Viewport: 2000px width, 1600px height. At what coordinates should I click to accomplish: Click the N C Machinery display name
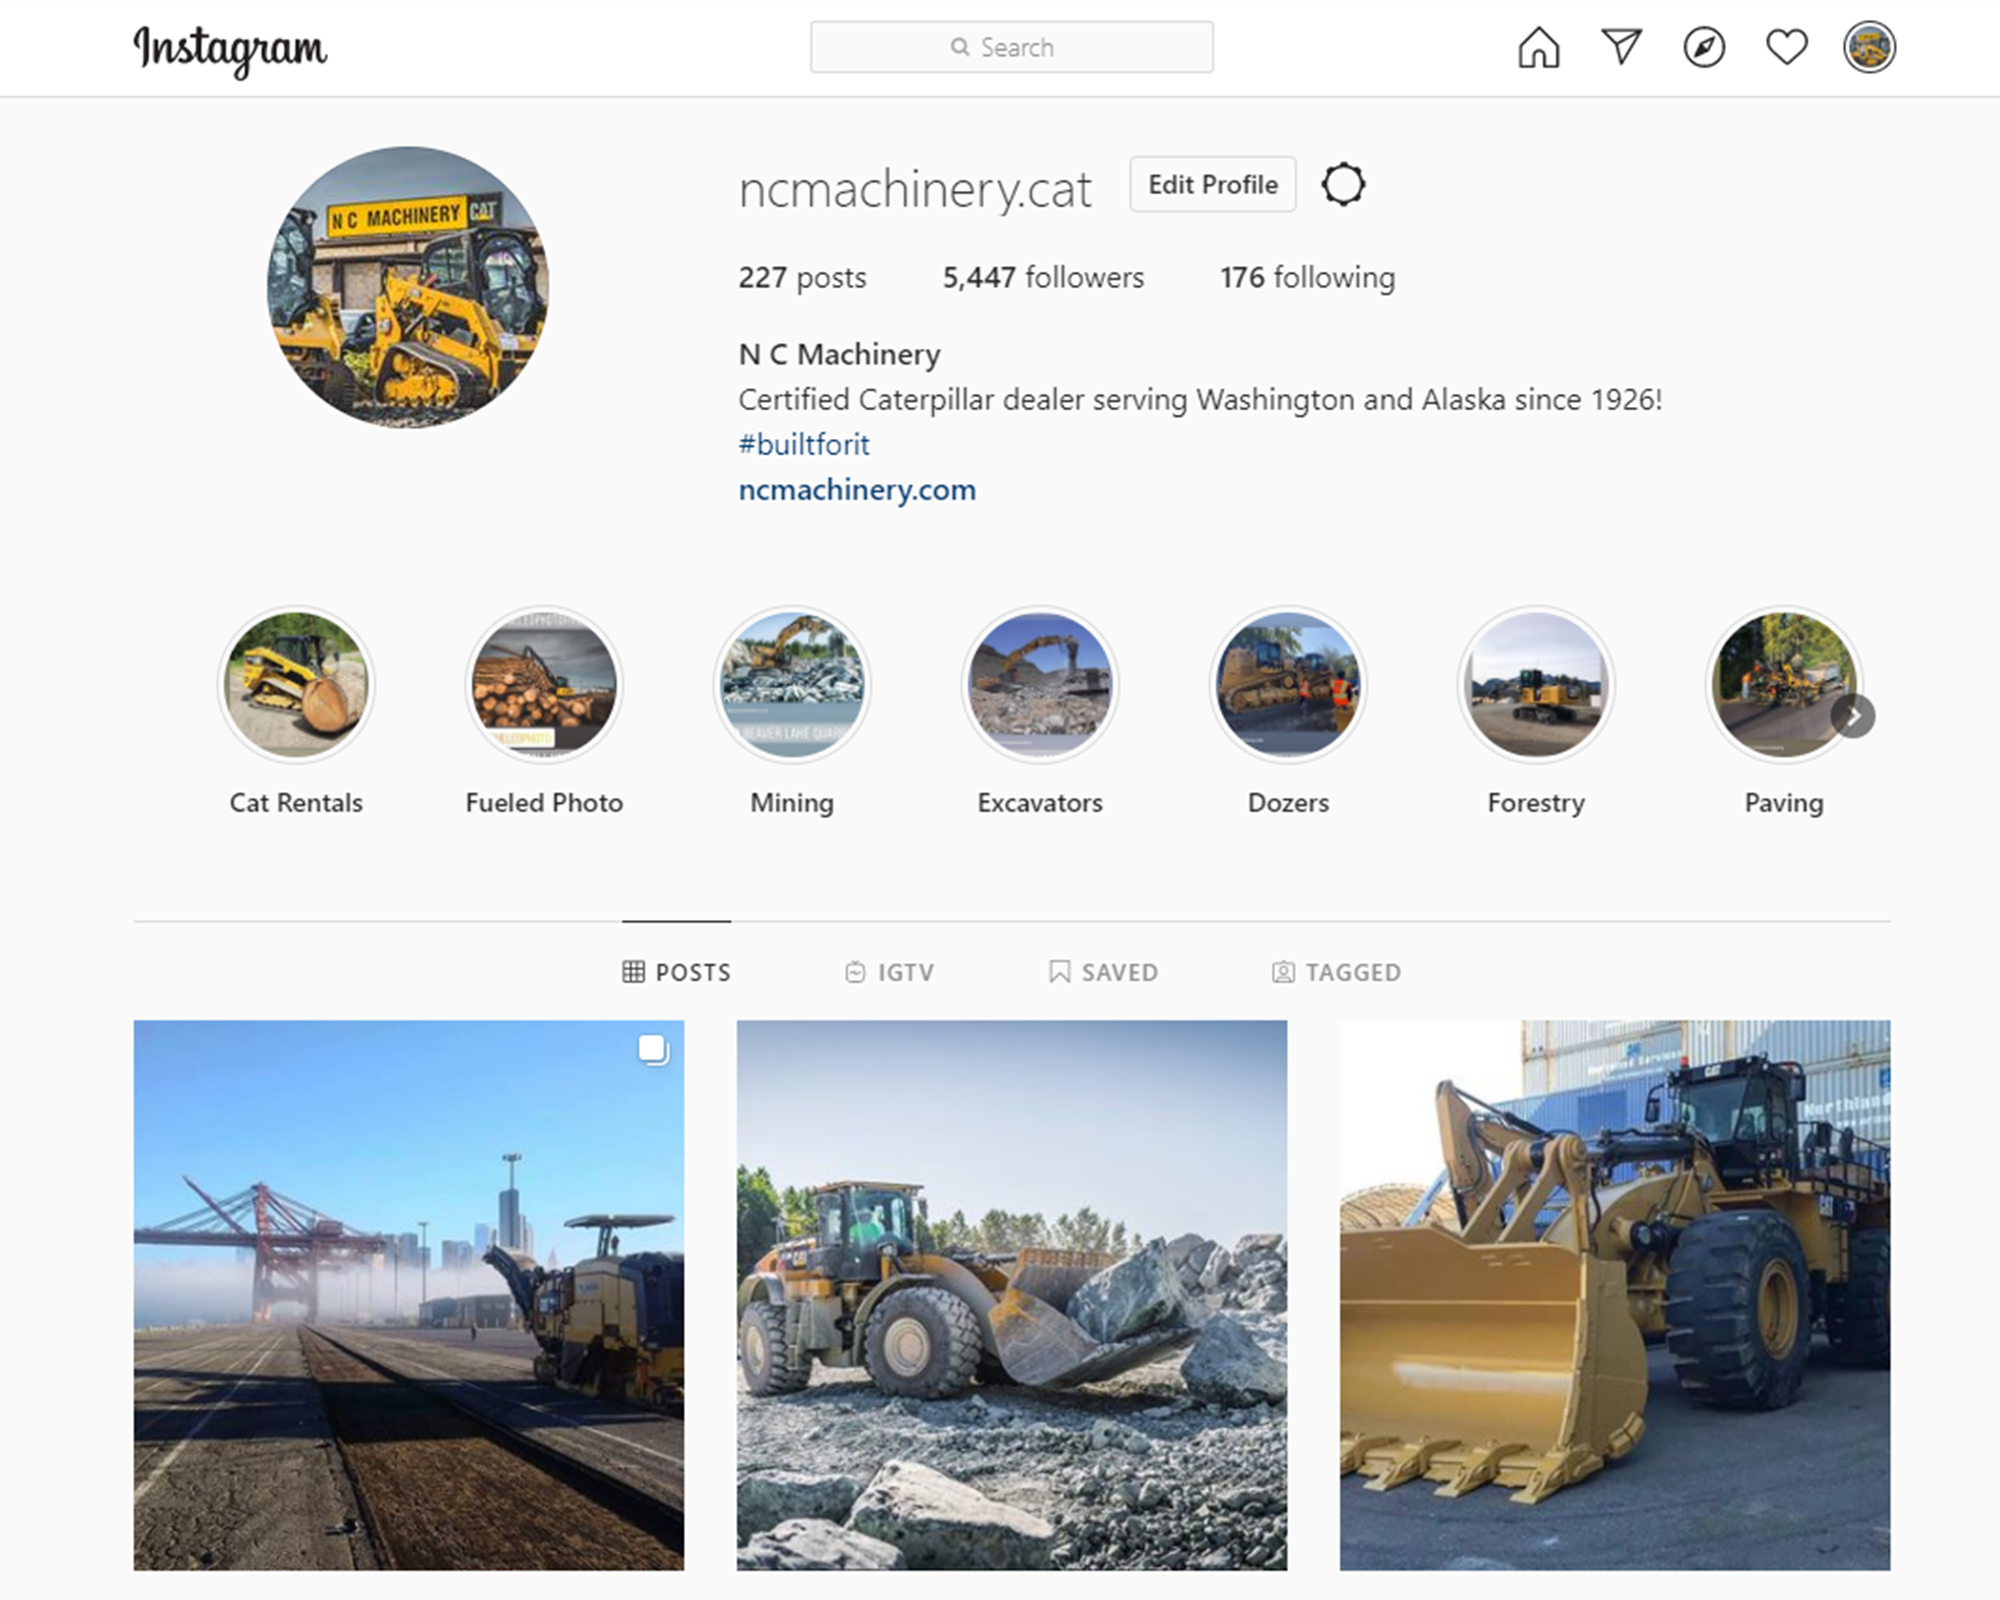[x=839, y=354]
